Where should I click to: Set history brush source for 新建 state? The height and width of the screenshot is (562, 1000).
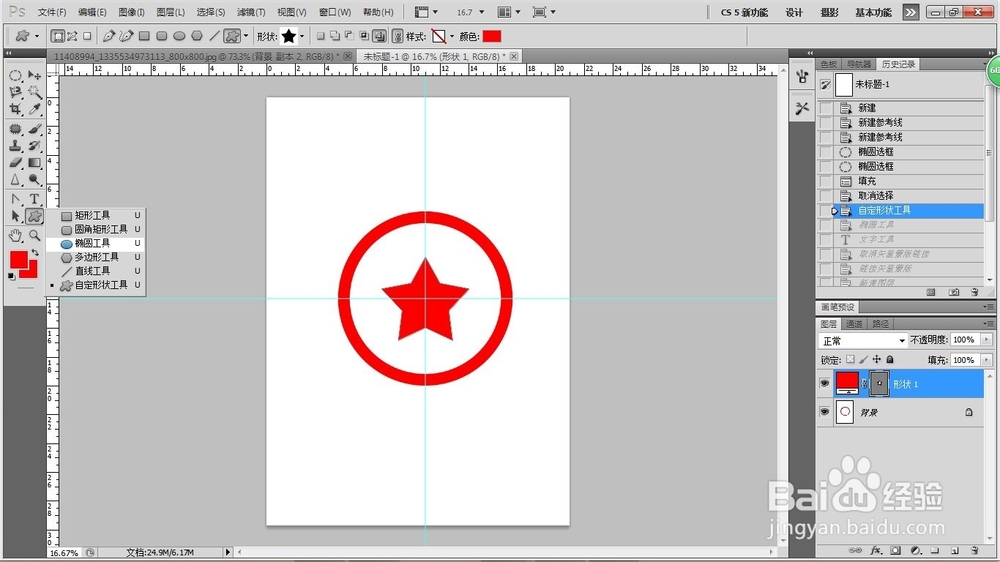(826, 108)
